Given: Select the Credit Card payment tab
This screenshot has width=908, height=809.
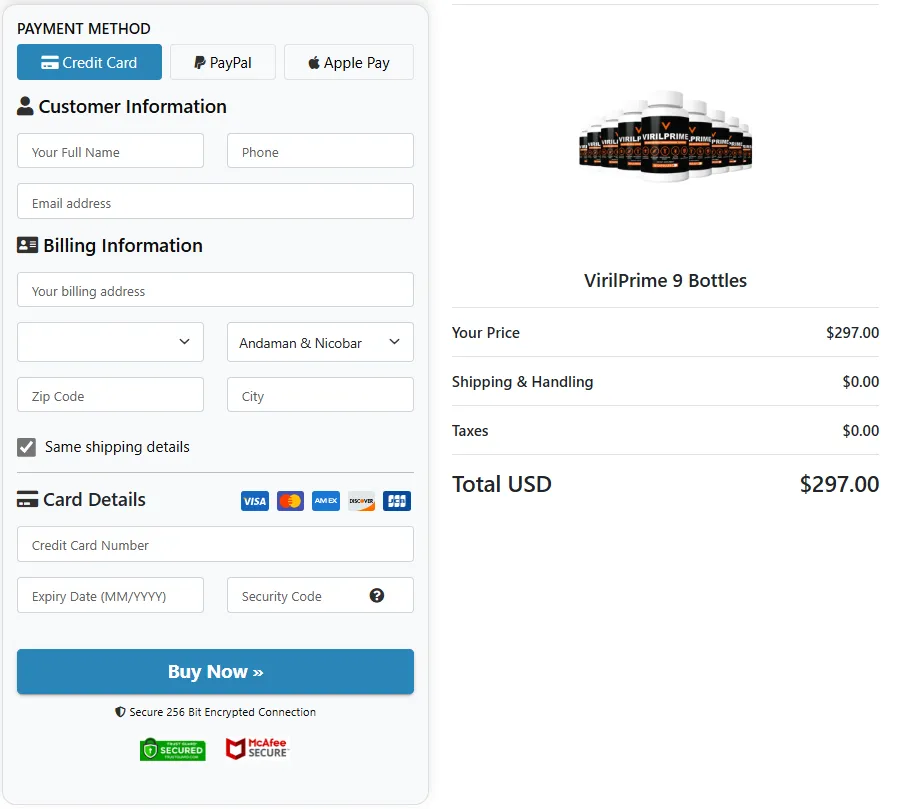Looking at the screenshot, I should tap(89, 62).
